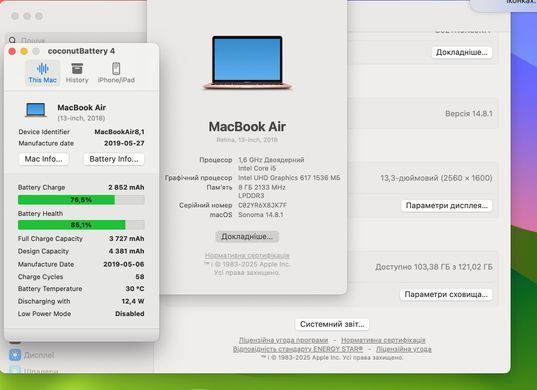Switch to the iPhone/iPad tab
This screenshot has height=390, width=537.
[116, 73]
